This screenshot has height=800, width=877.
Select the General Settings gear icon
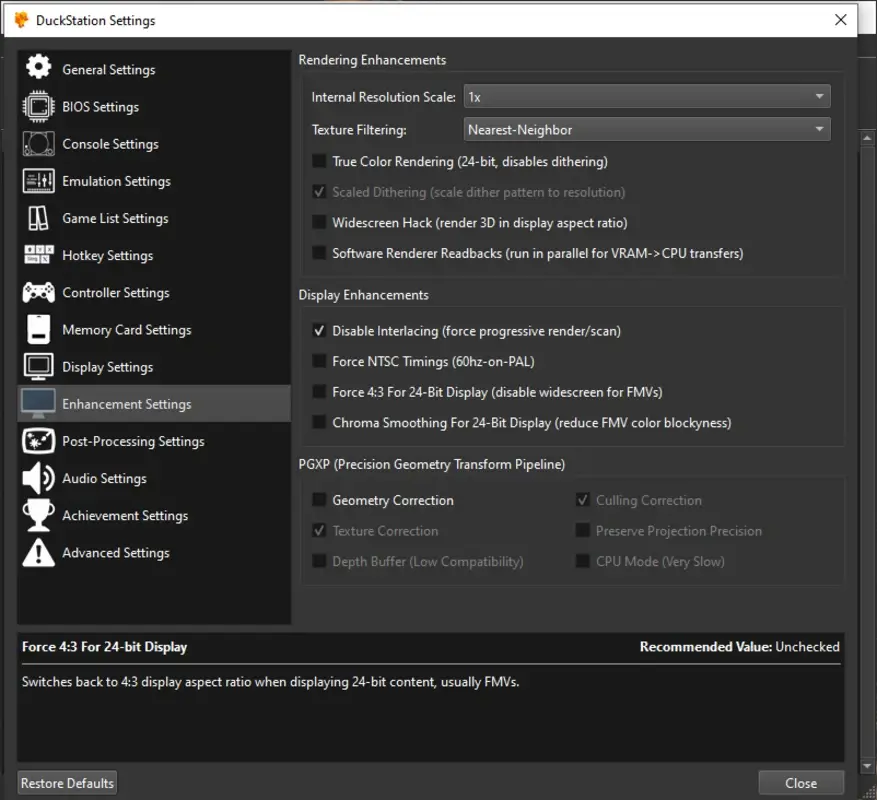pos(38,69)
